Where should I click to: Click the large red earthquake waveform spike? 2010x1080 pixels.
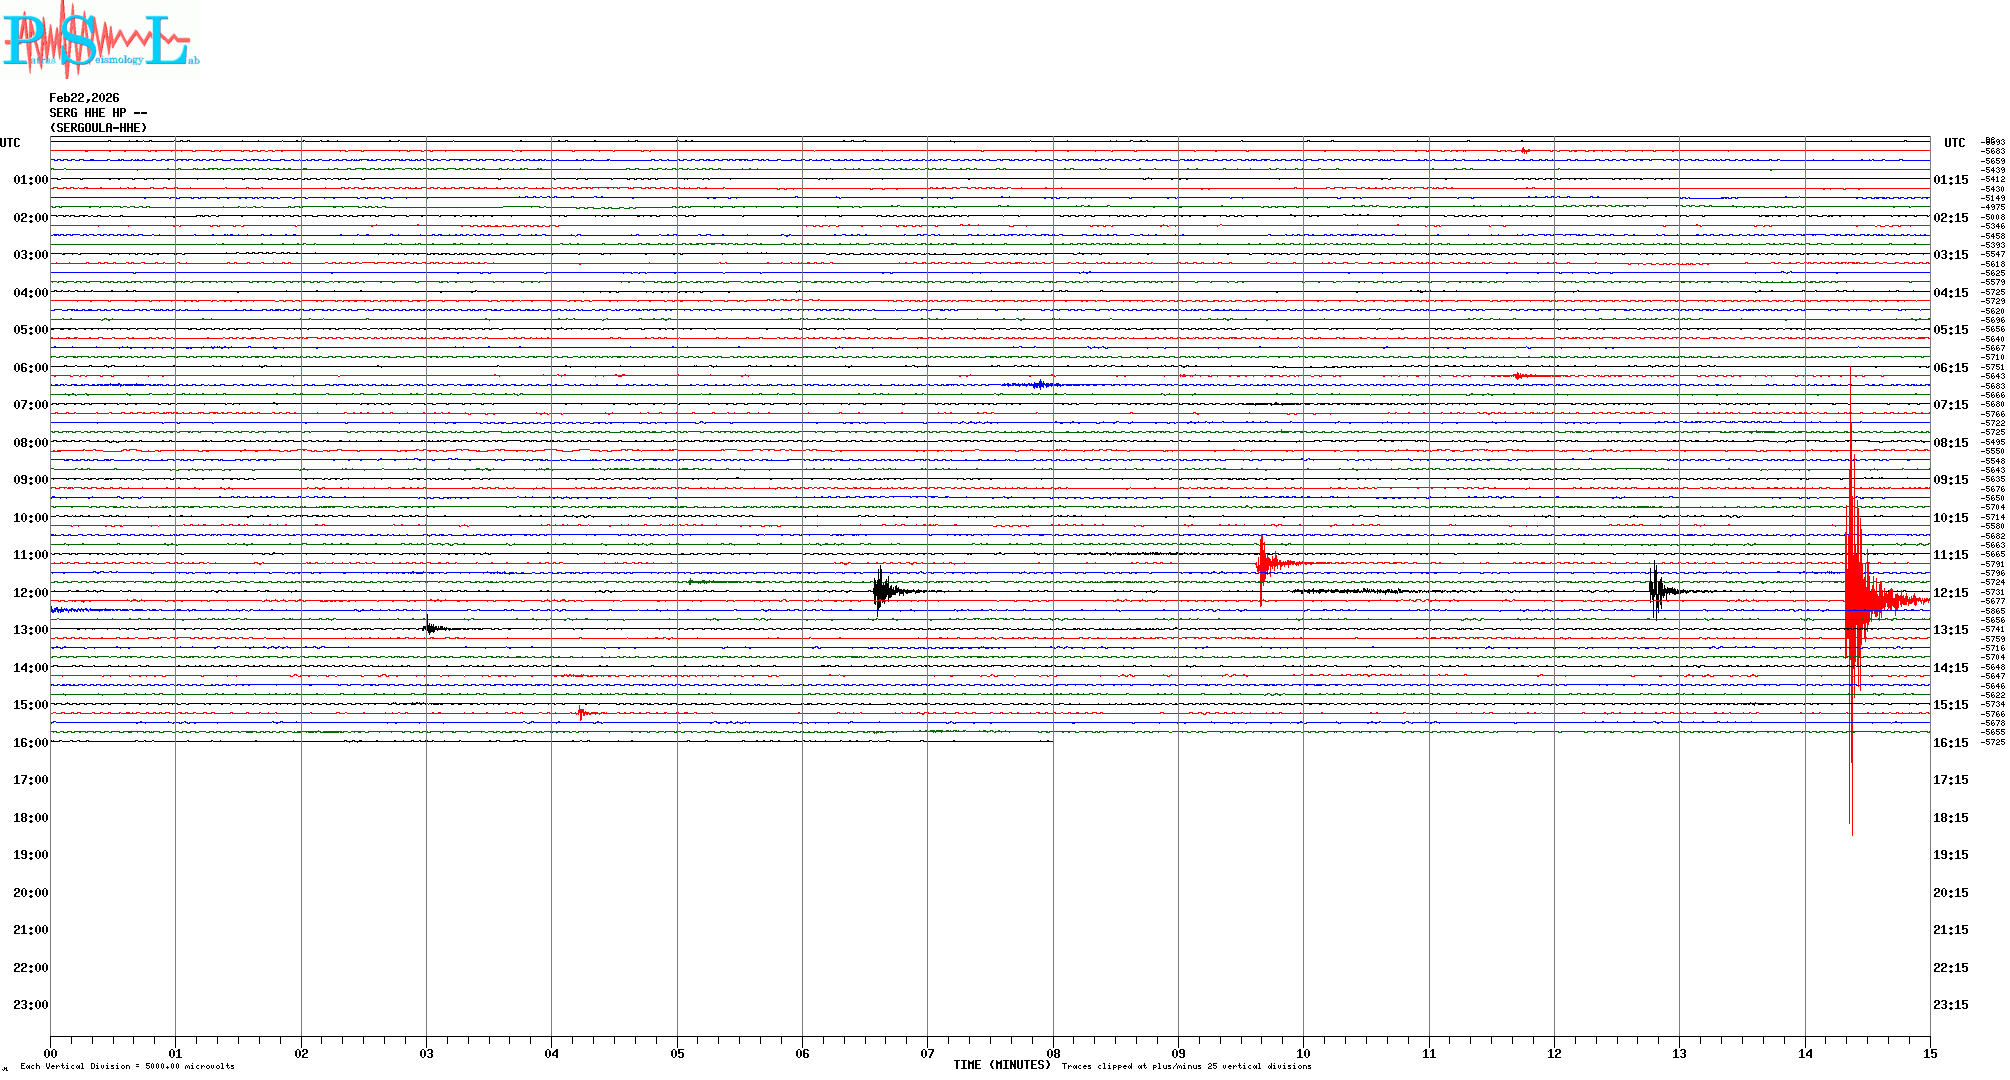click(1853, 600)
